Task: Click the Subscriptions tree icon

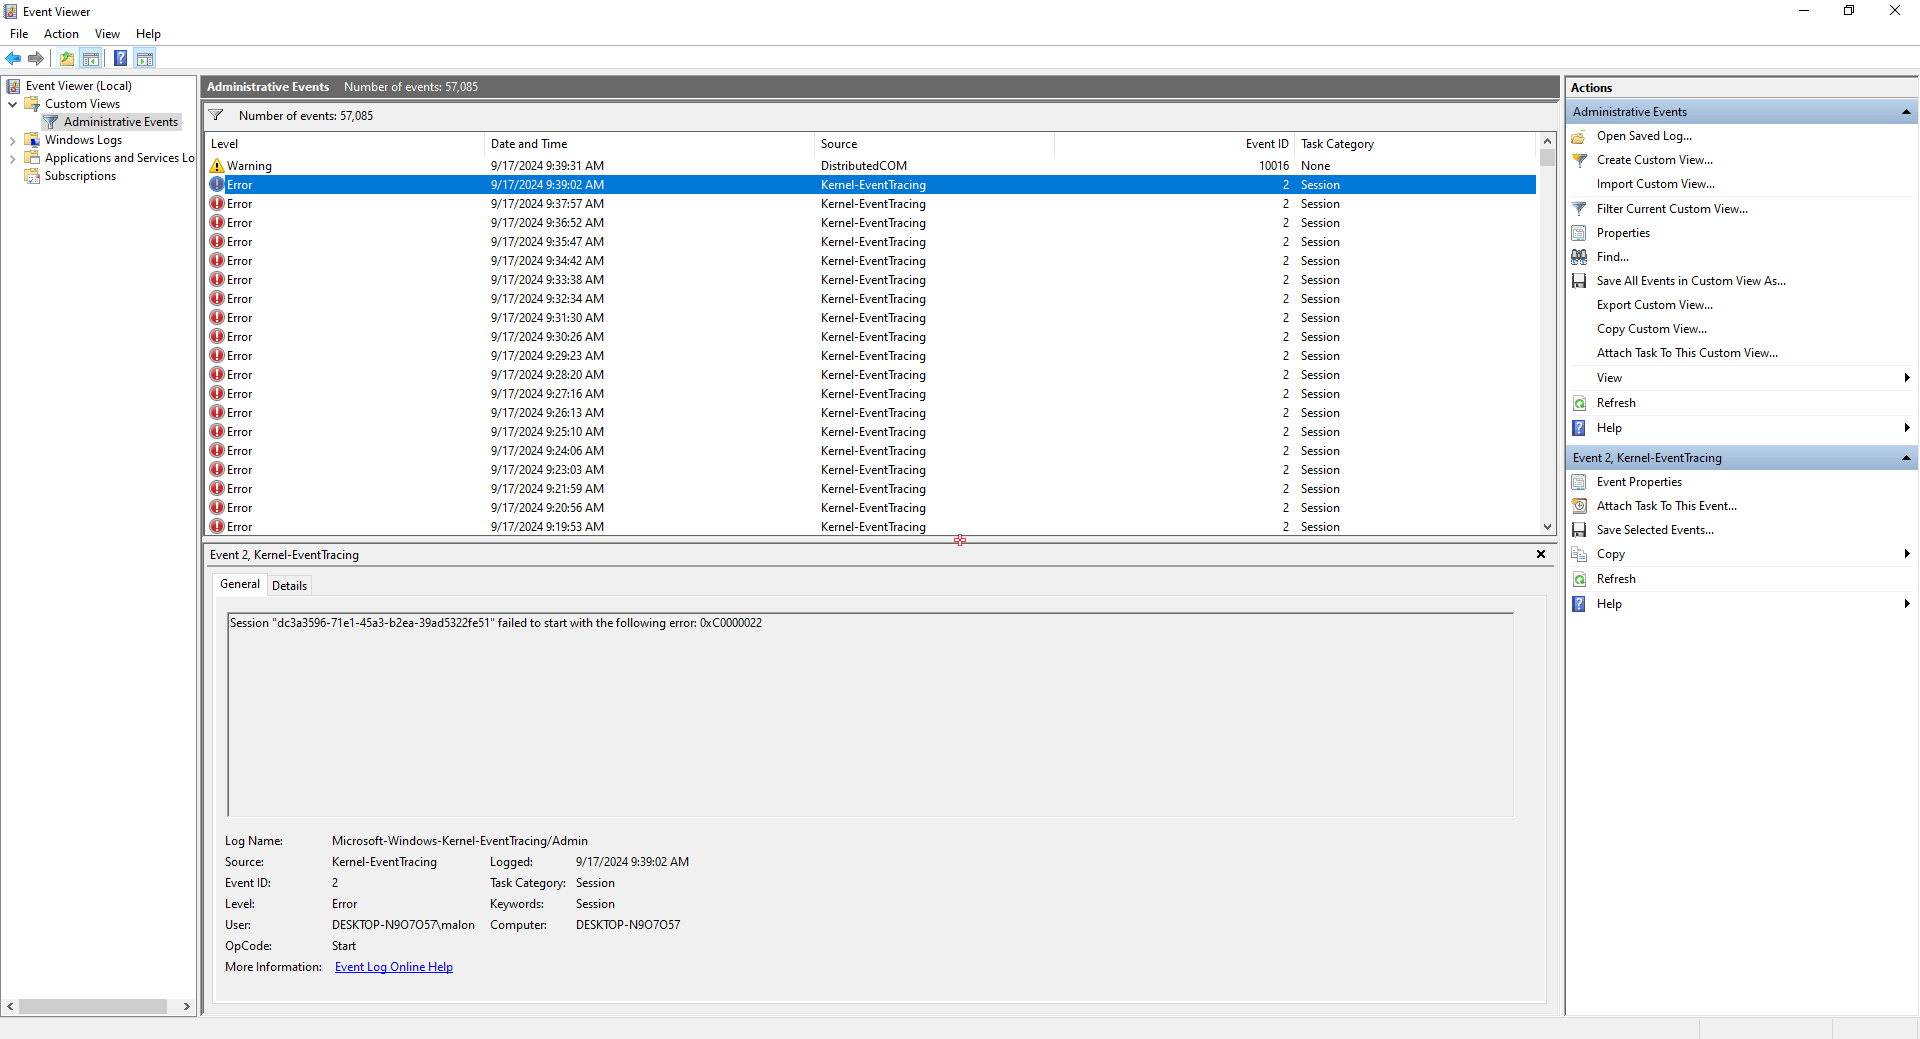Action: pyautogui.click(x=32, y=176)
